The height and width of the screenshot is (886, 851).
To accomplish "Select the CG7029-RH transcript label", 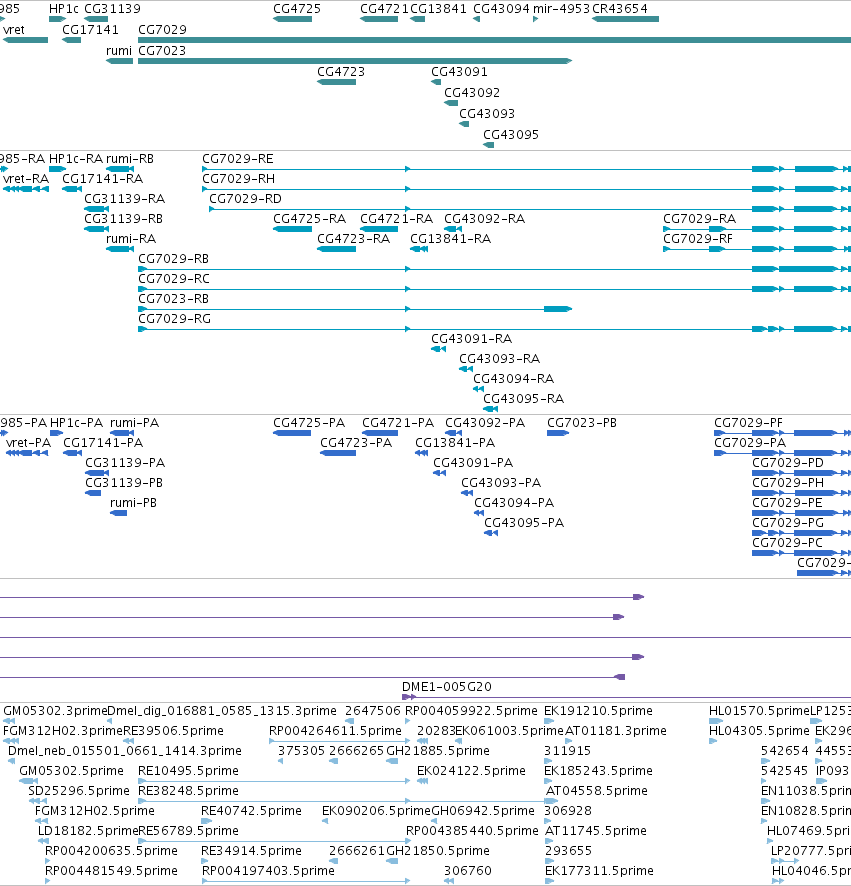I will coord(238,179).
